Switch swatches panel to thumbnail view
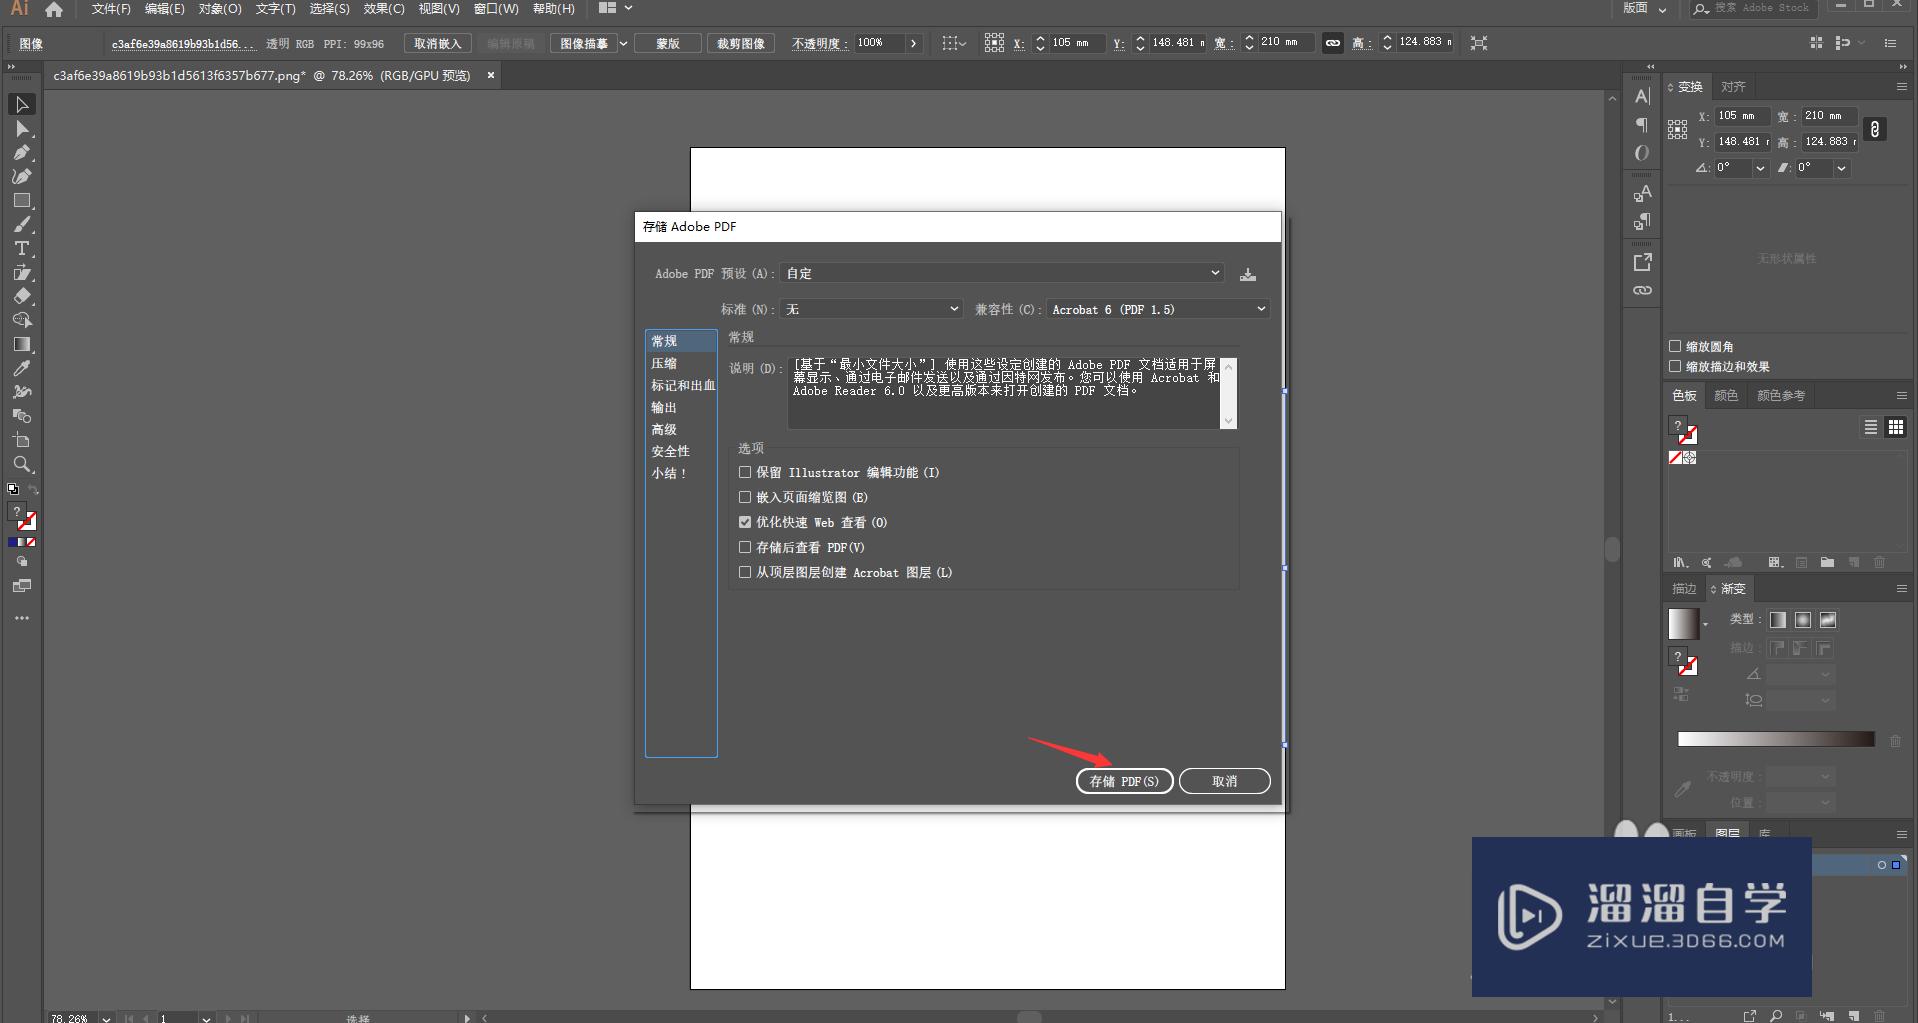 (x=1895, y=427)
